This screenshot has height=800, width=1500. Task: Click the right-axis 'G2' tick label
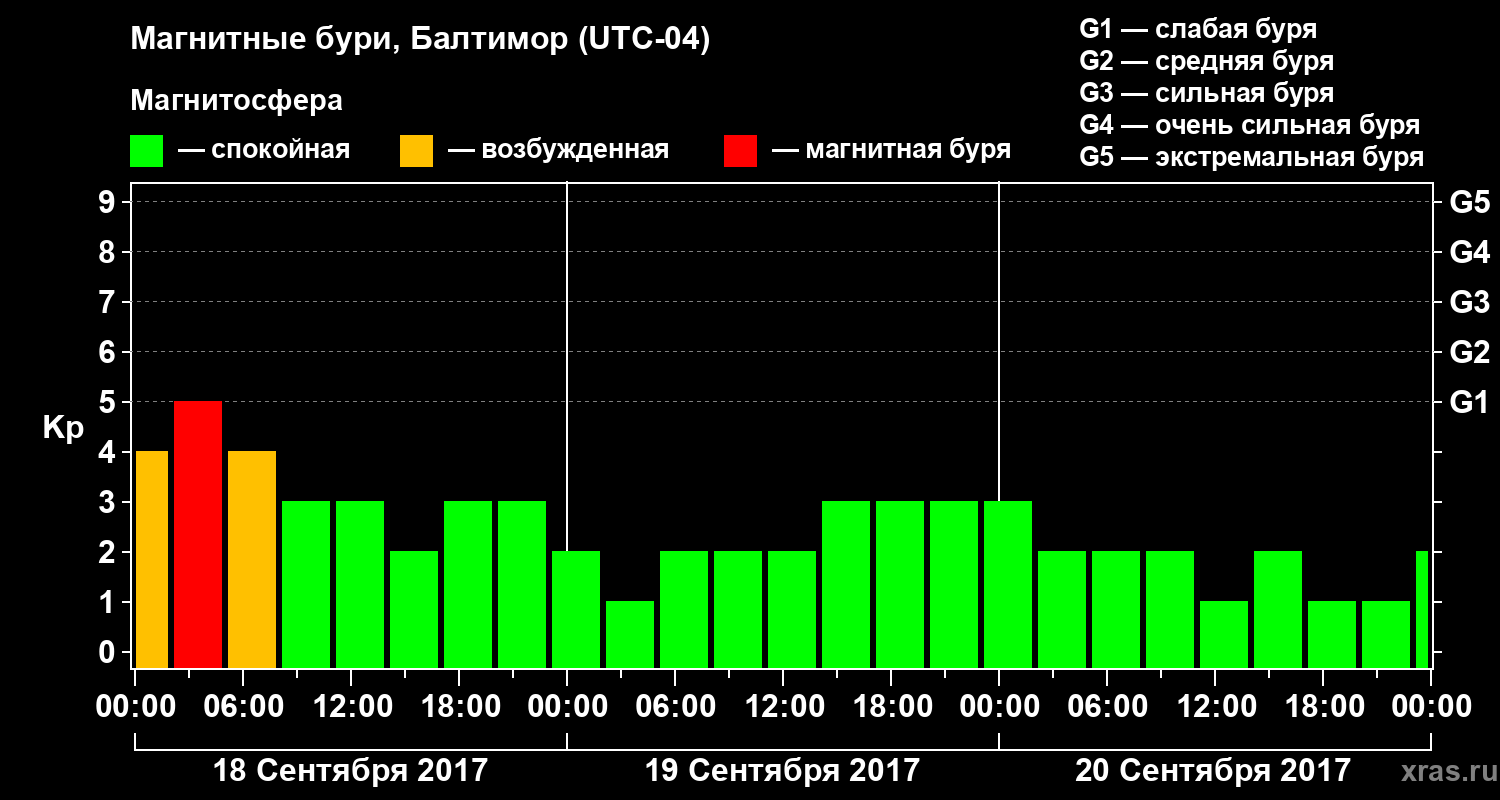click(1469, 353)
